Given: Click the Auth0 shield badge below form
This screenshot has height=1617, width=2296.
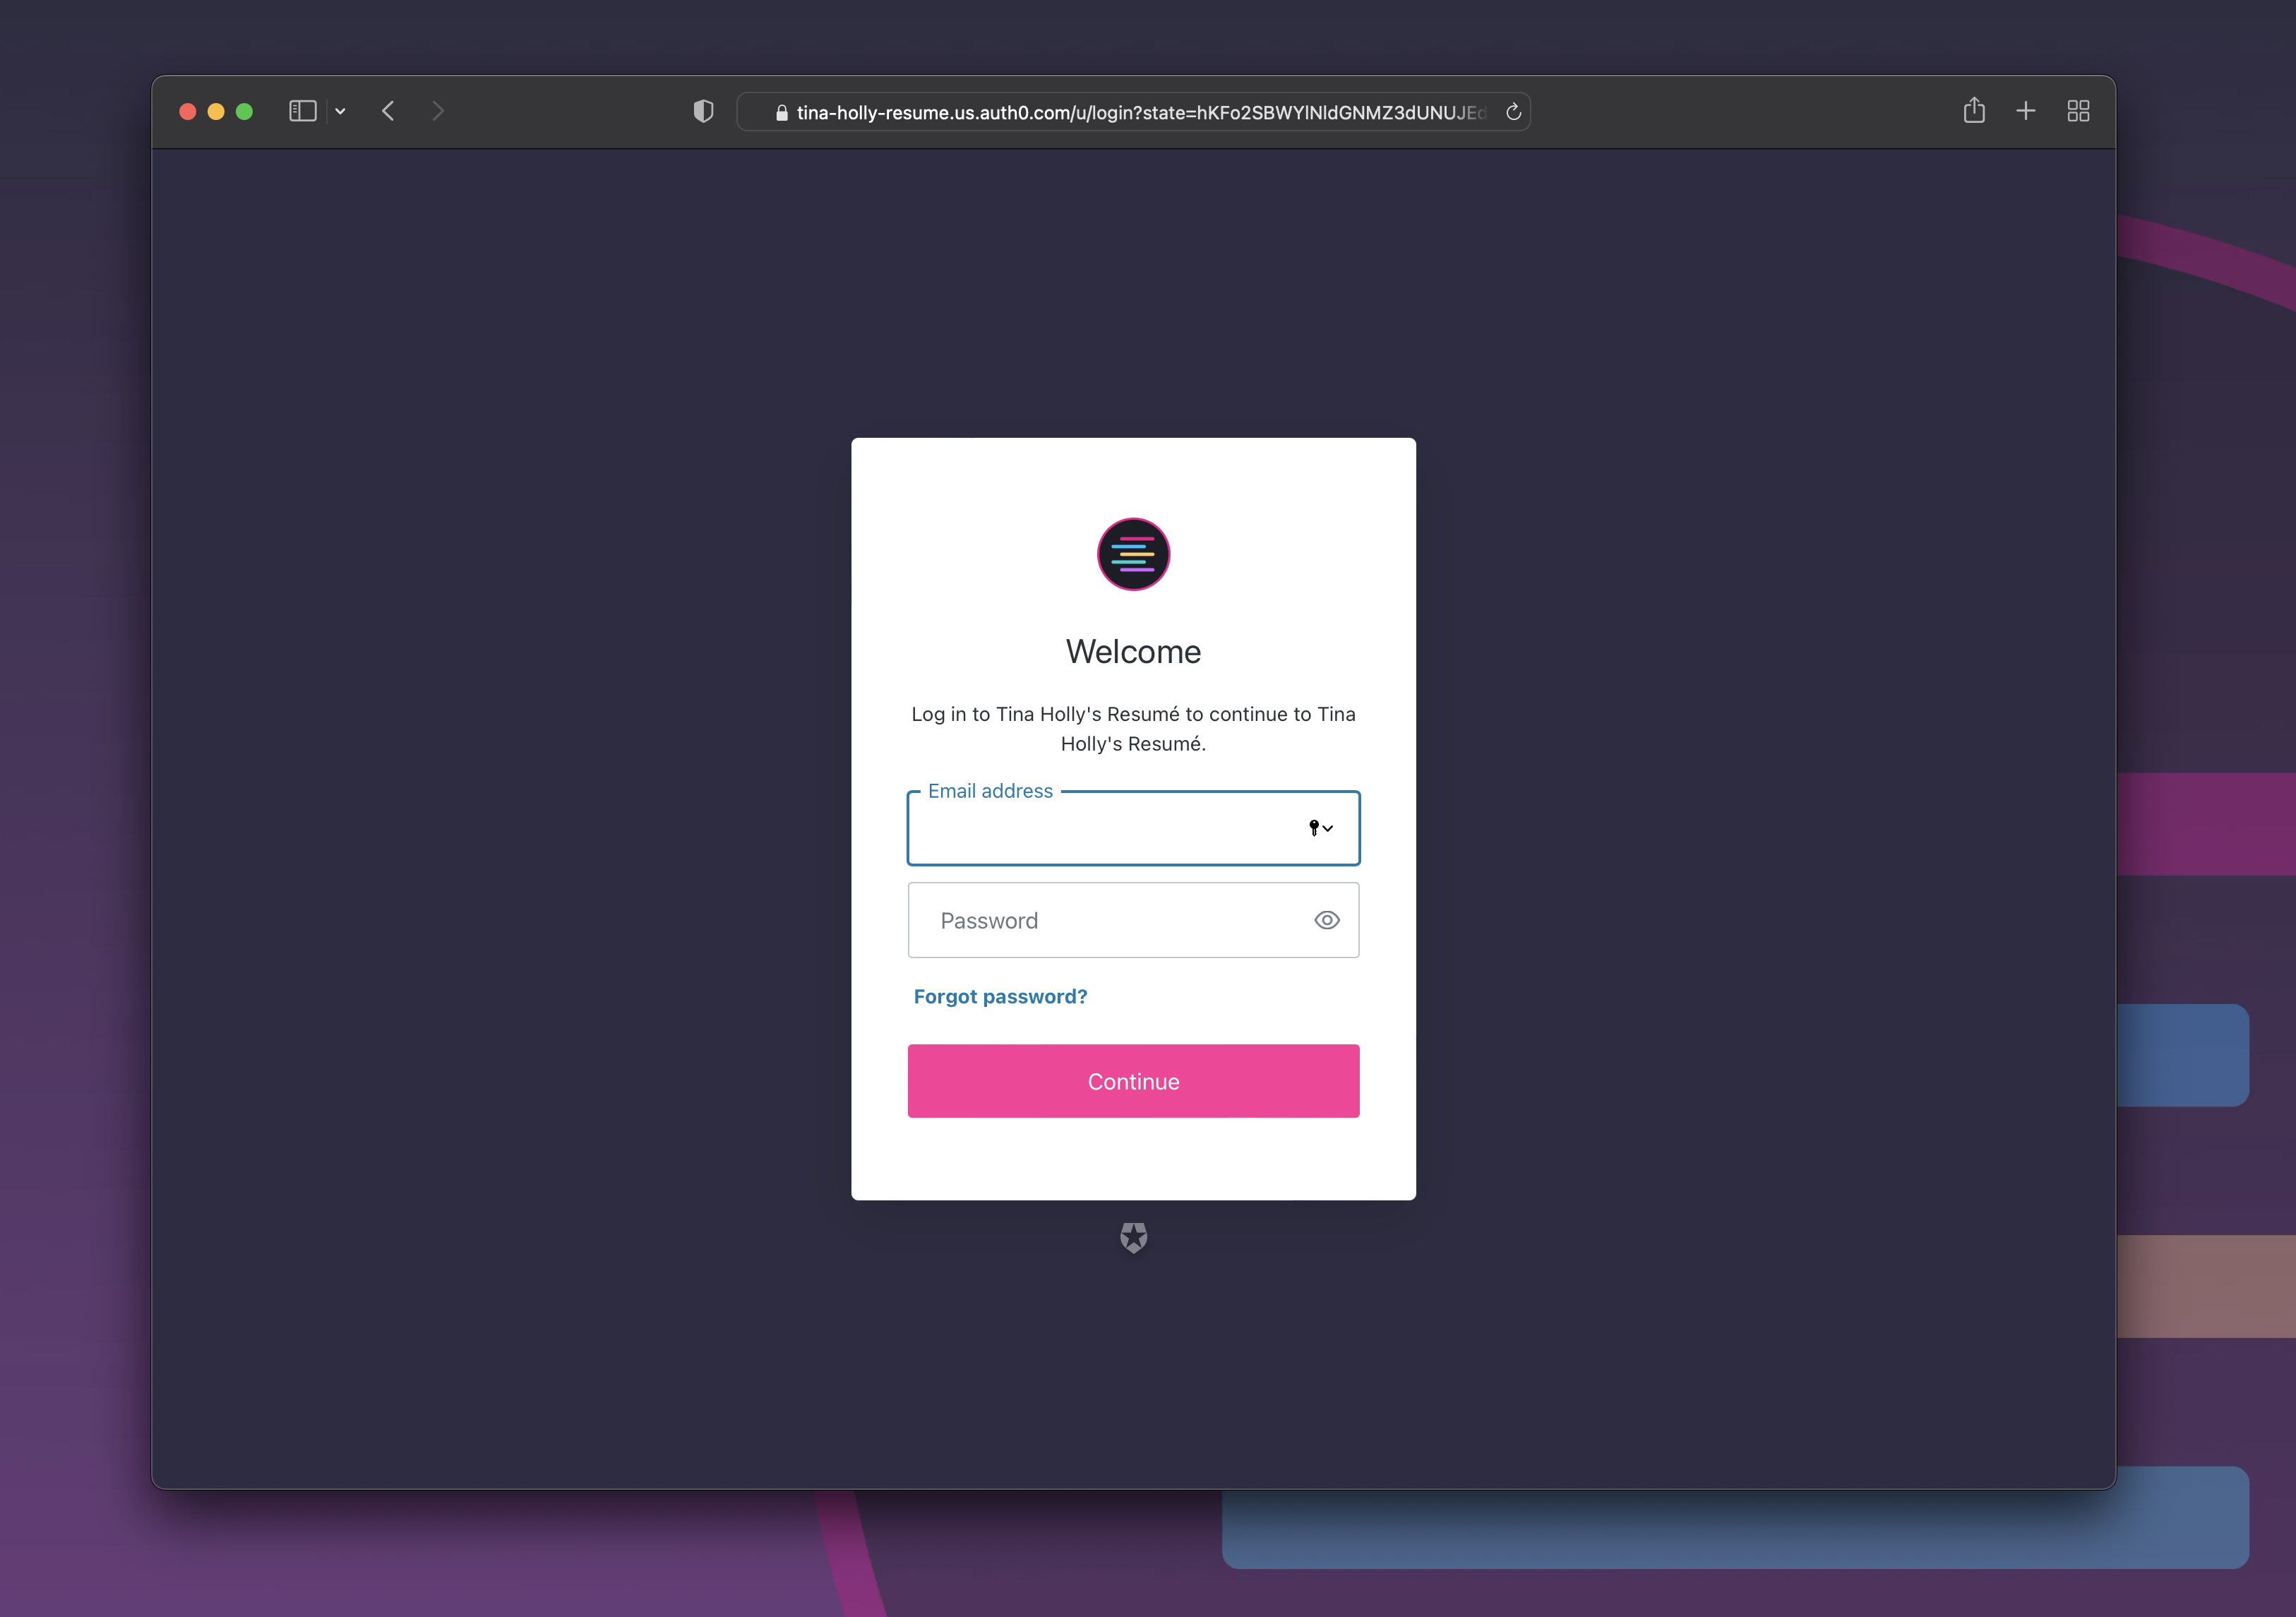Looking at the screenshot, I should 1133,1238.
